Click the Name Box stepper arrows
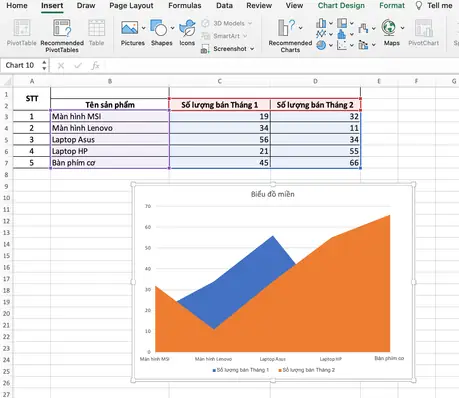The height and width of the screenshot is (398, 459). [44, 65]
